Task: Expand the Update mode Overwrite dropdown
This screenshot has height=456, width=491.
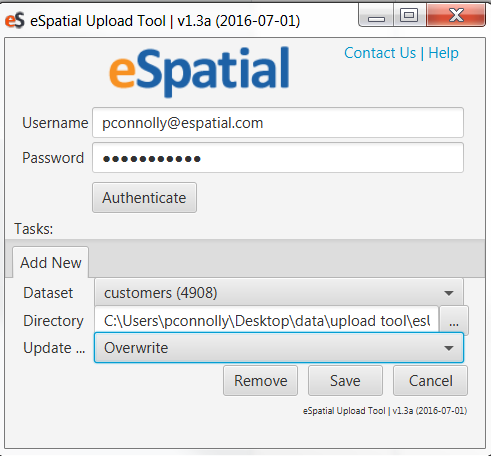Action: pyautogui.click(x=279, y=348)
